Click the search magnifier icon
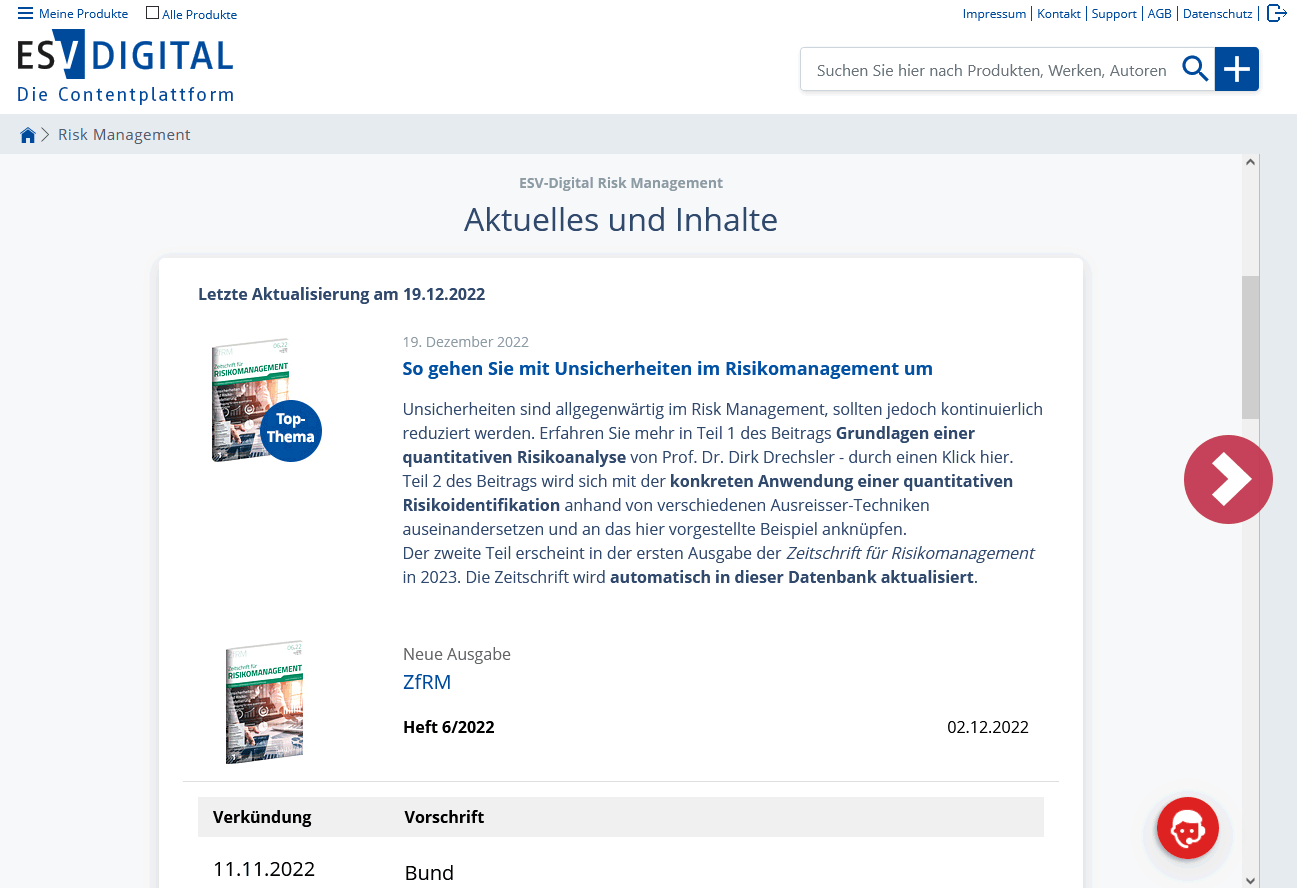This screenshot has width=1297, height=888. pos(1195,69)
